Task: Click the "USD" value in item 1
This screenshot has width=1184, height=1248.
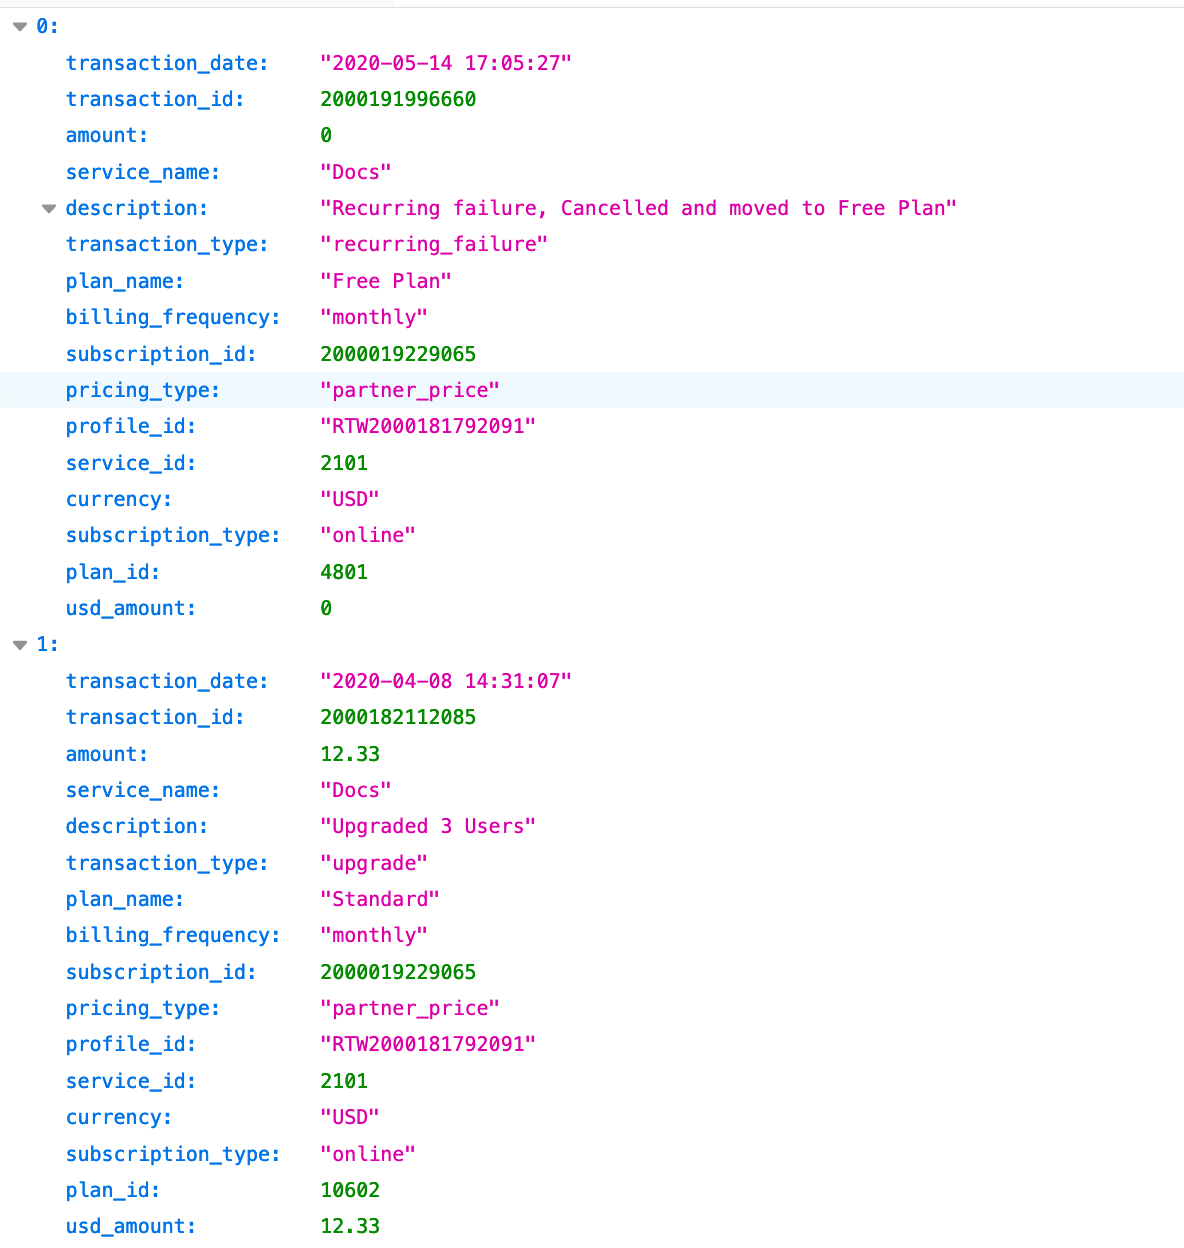Action: (x=350, y=1117)
